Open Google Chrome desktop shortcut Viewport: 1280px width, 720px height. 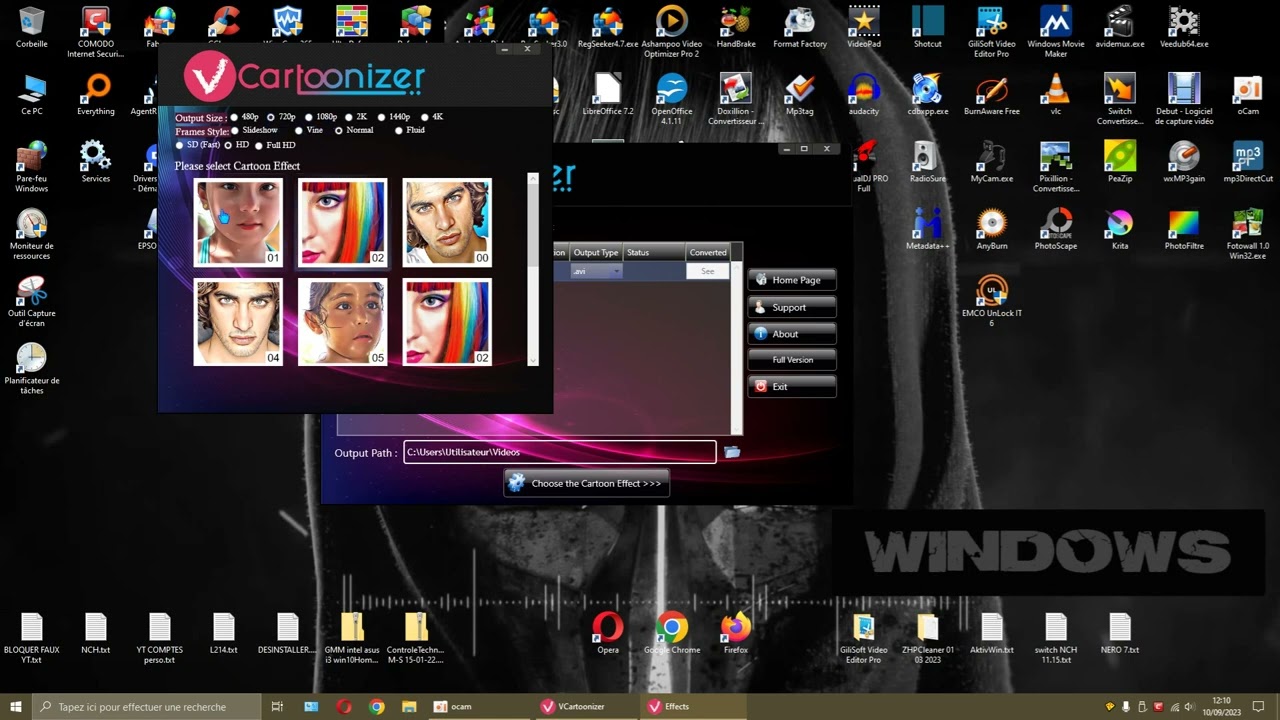click(x=672, y=633)
